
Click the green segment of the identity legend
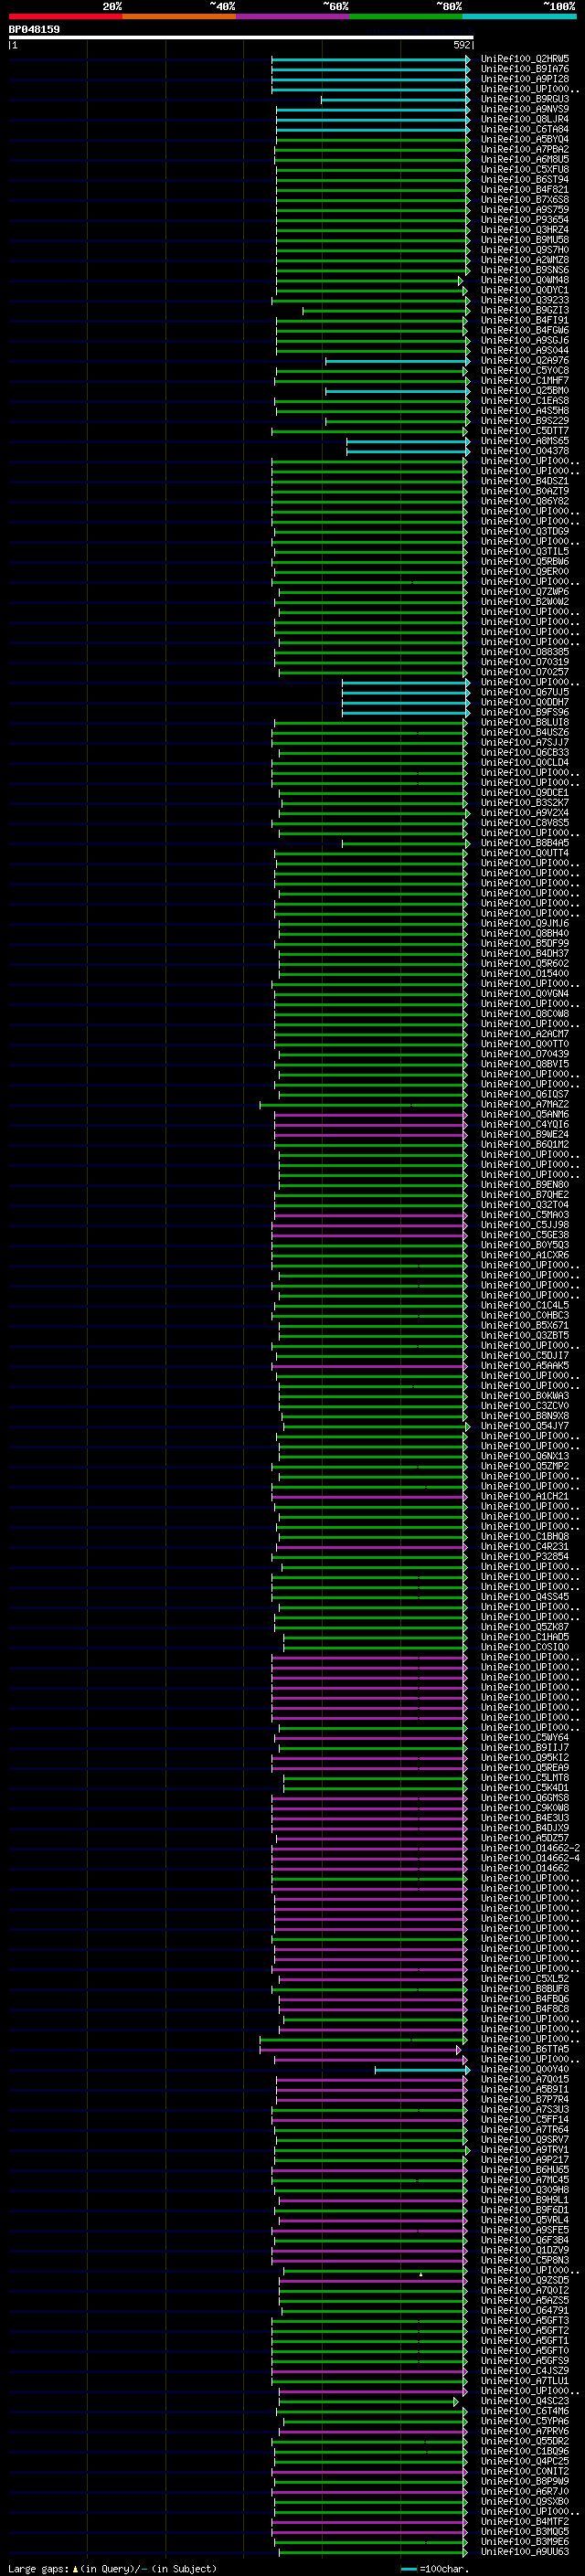[x=406, y=16]
